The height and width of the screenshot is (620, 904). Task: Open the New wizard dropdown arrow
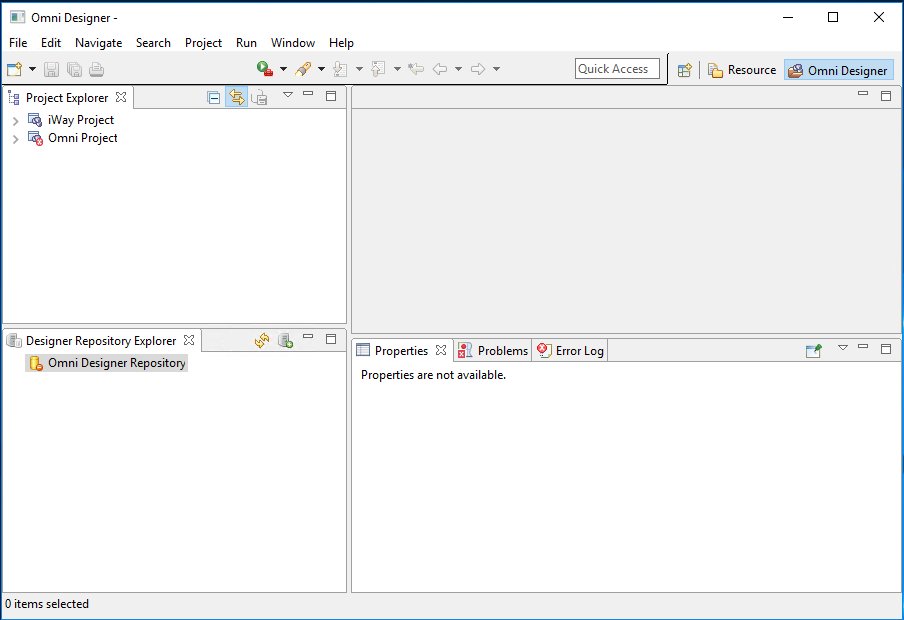pos(32,69)
